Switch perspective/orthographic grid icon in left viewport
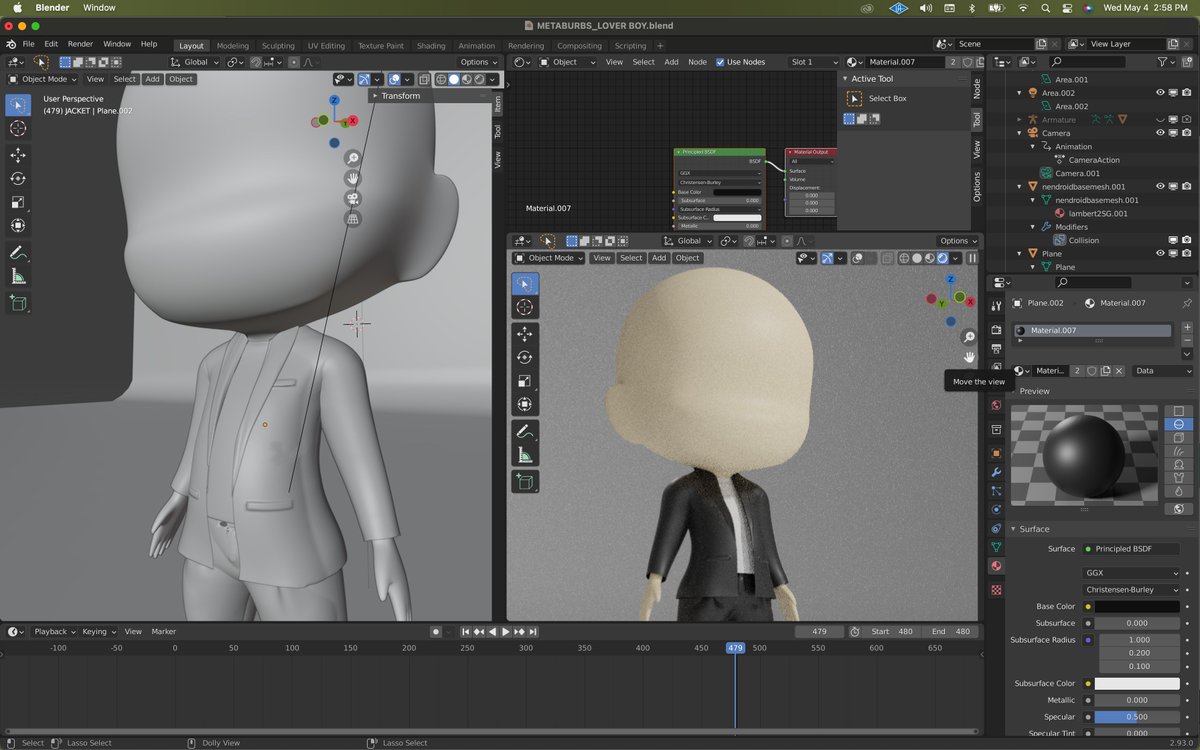Image resolution: width=1200 pixels, height=750 pixels. pos(352,218)
